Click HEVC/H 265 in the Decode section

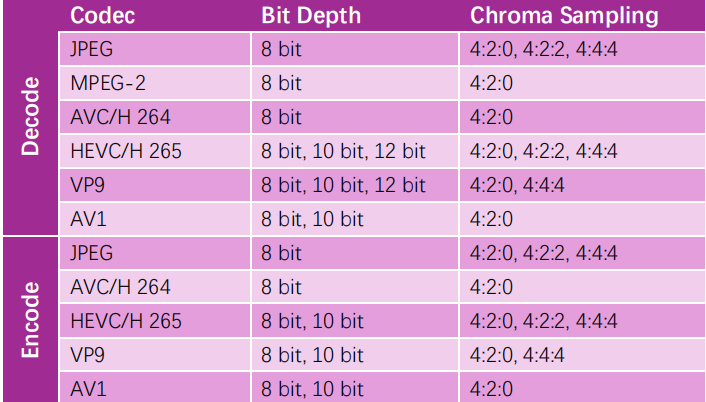[126, 151]
